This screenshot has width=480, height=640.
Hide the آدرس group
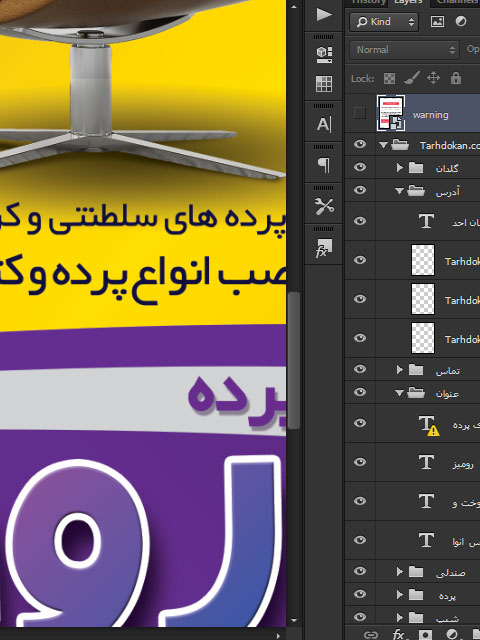(360, 190)
